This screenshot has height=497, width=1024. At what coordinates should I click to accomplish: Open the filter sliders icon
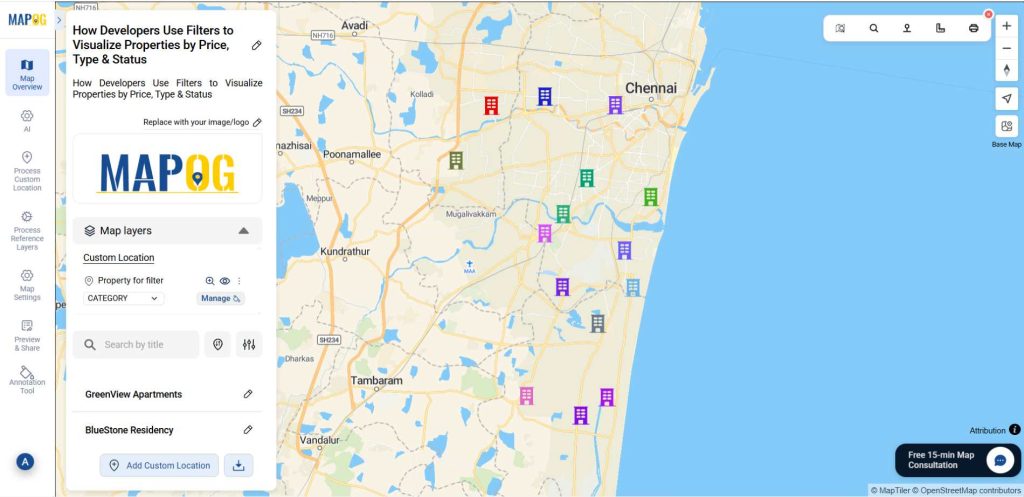249,344
